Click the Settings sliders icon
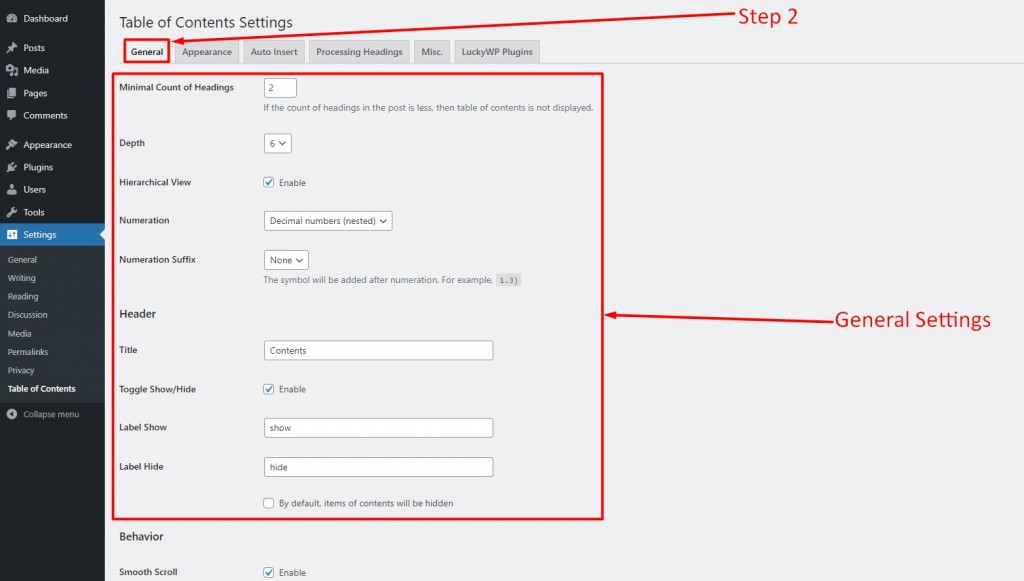This screenshot has height=581, width=1024. click(12, 234)
